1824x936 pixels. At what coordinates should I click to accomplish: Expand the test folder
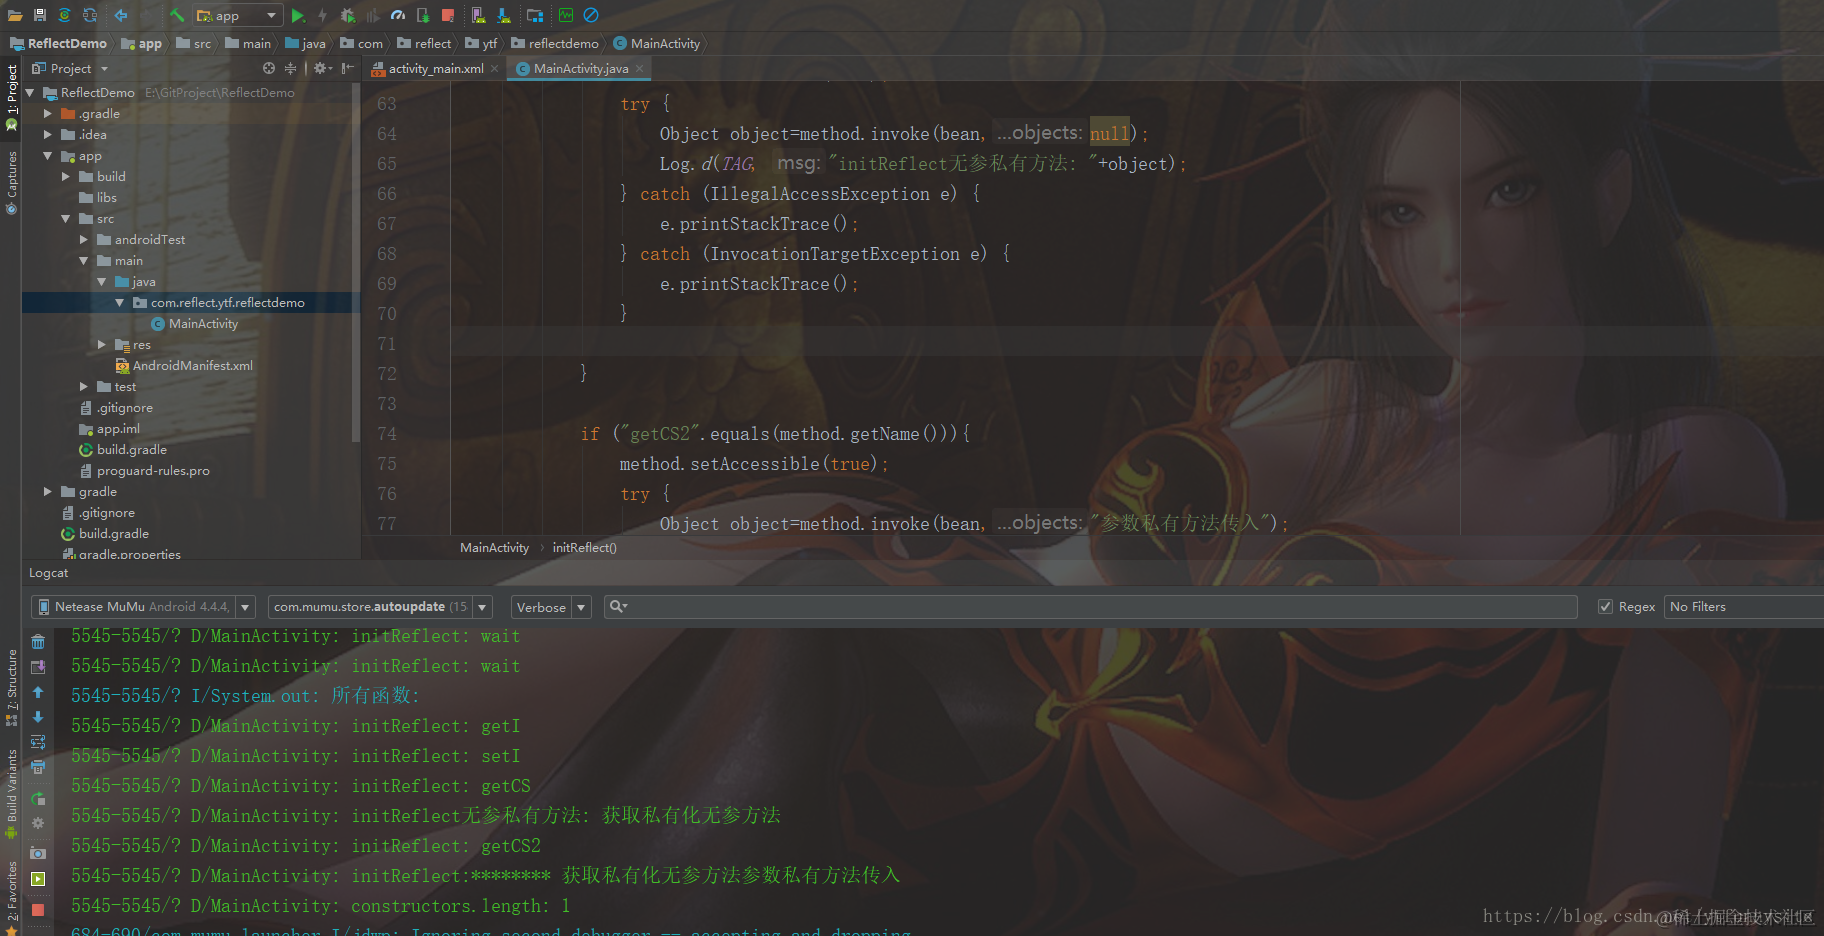83,387
